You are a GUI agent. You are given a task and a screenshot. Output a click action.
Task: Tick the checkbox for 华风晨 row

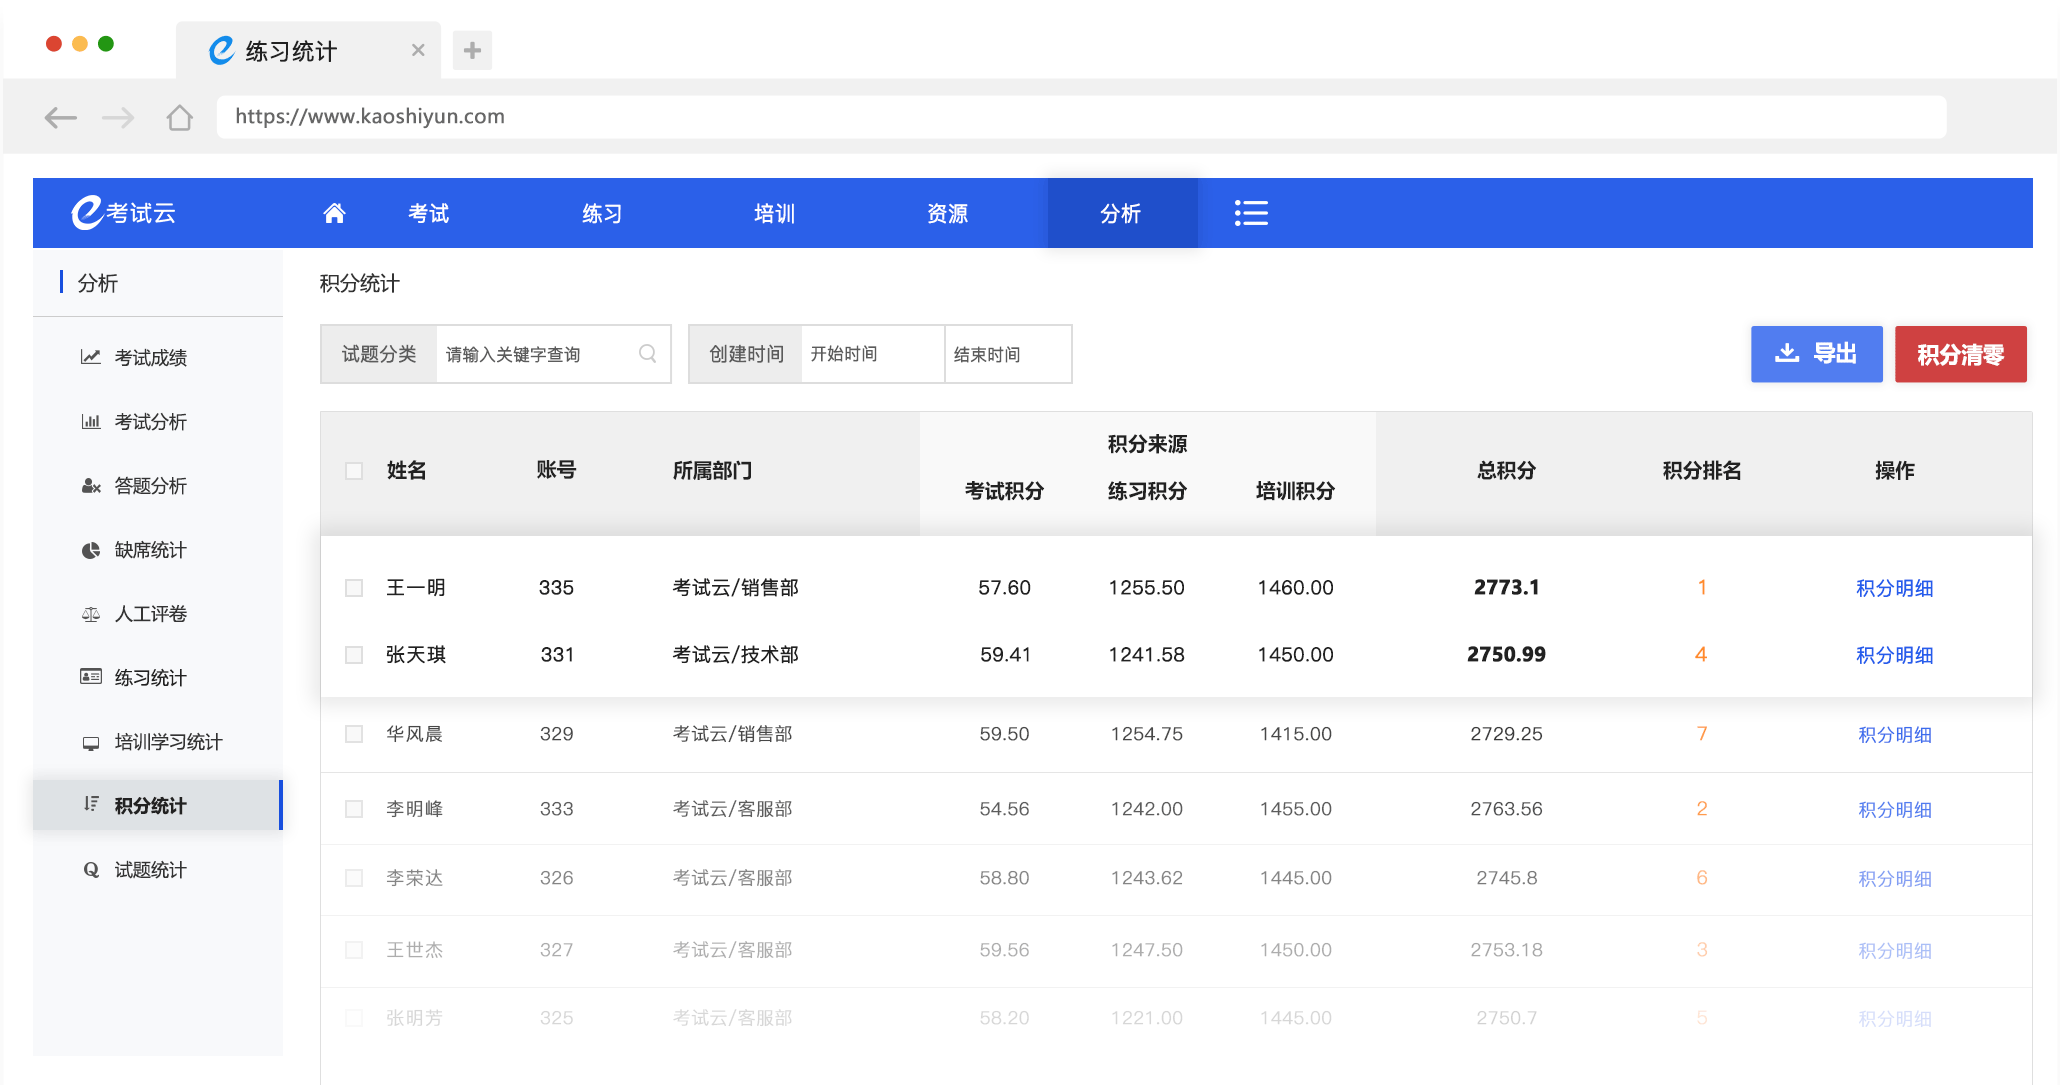click(354, 734)
